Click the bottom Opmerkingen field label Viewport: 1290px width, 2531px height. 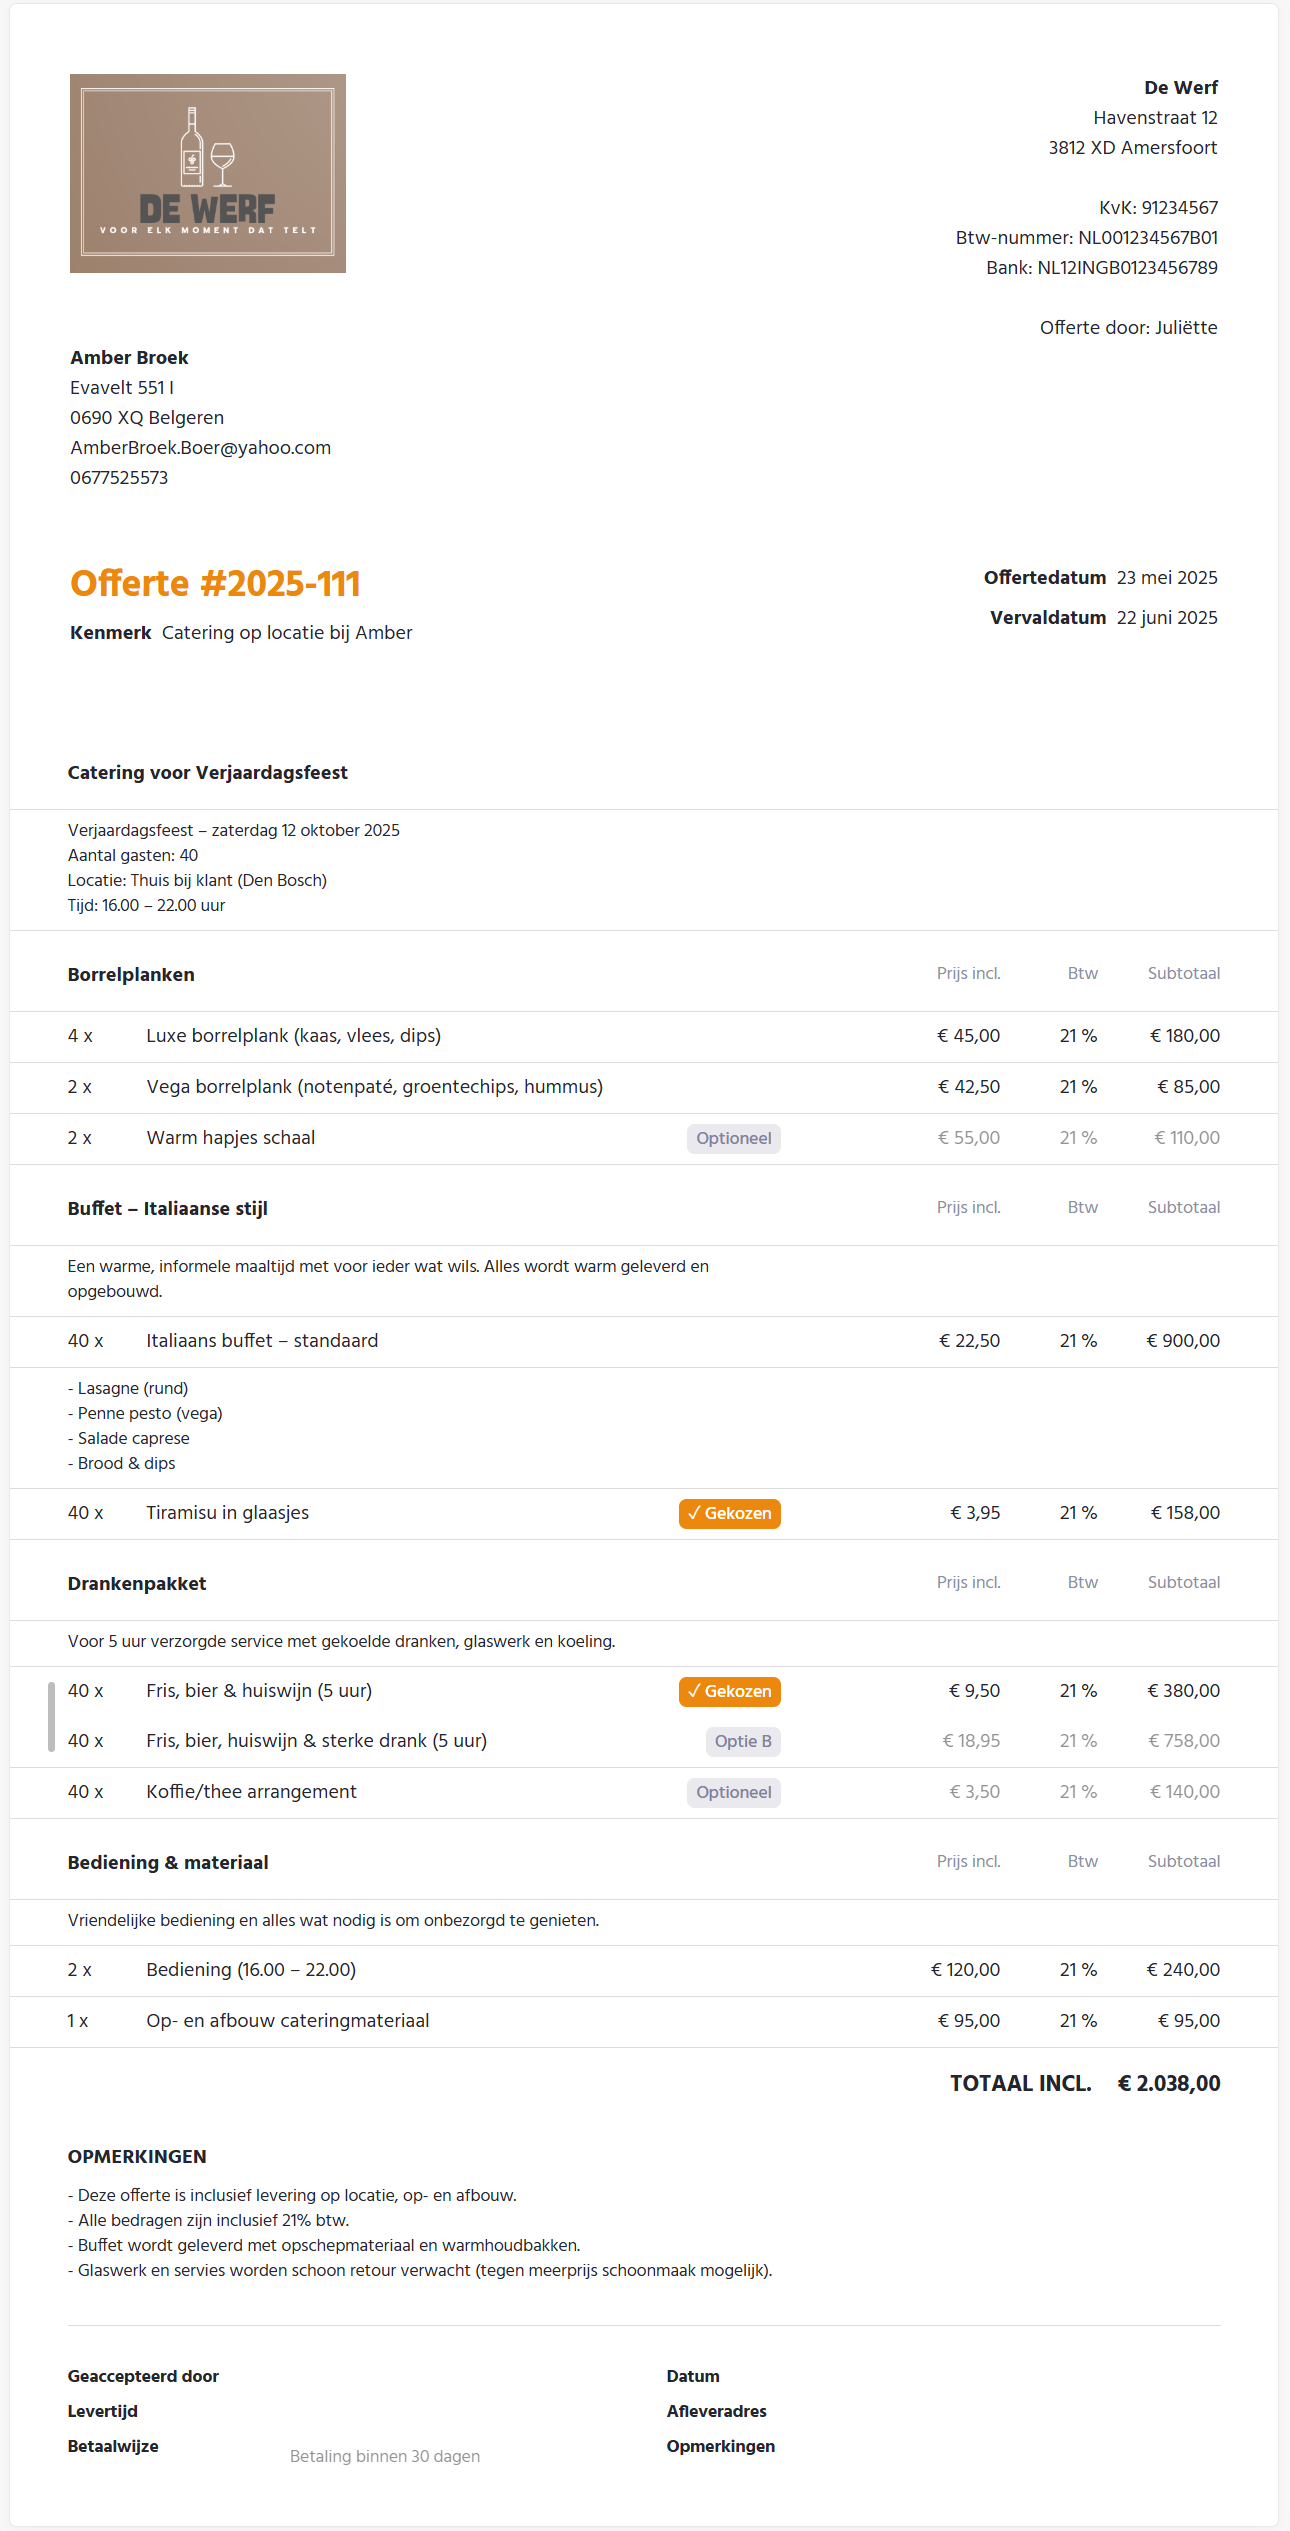coord(721,2446)
